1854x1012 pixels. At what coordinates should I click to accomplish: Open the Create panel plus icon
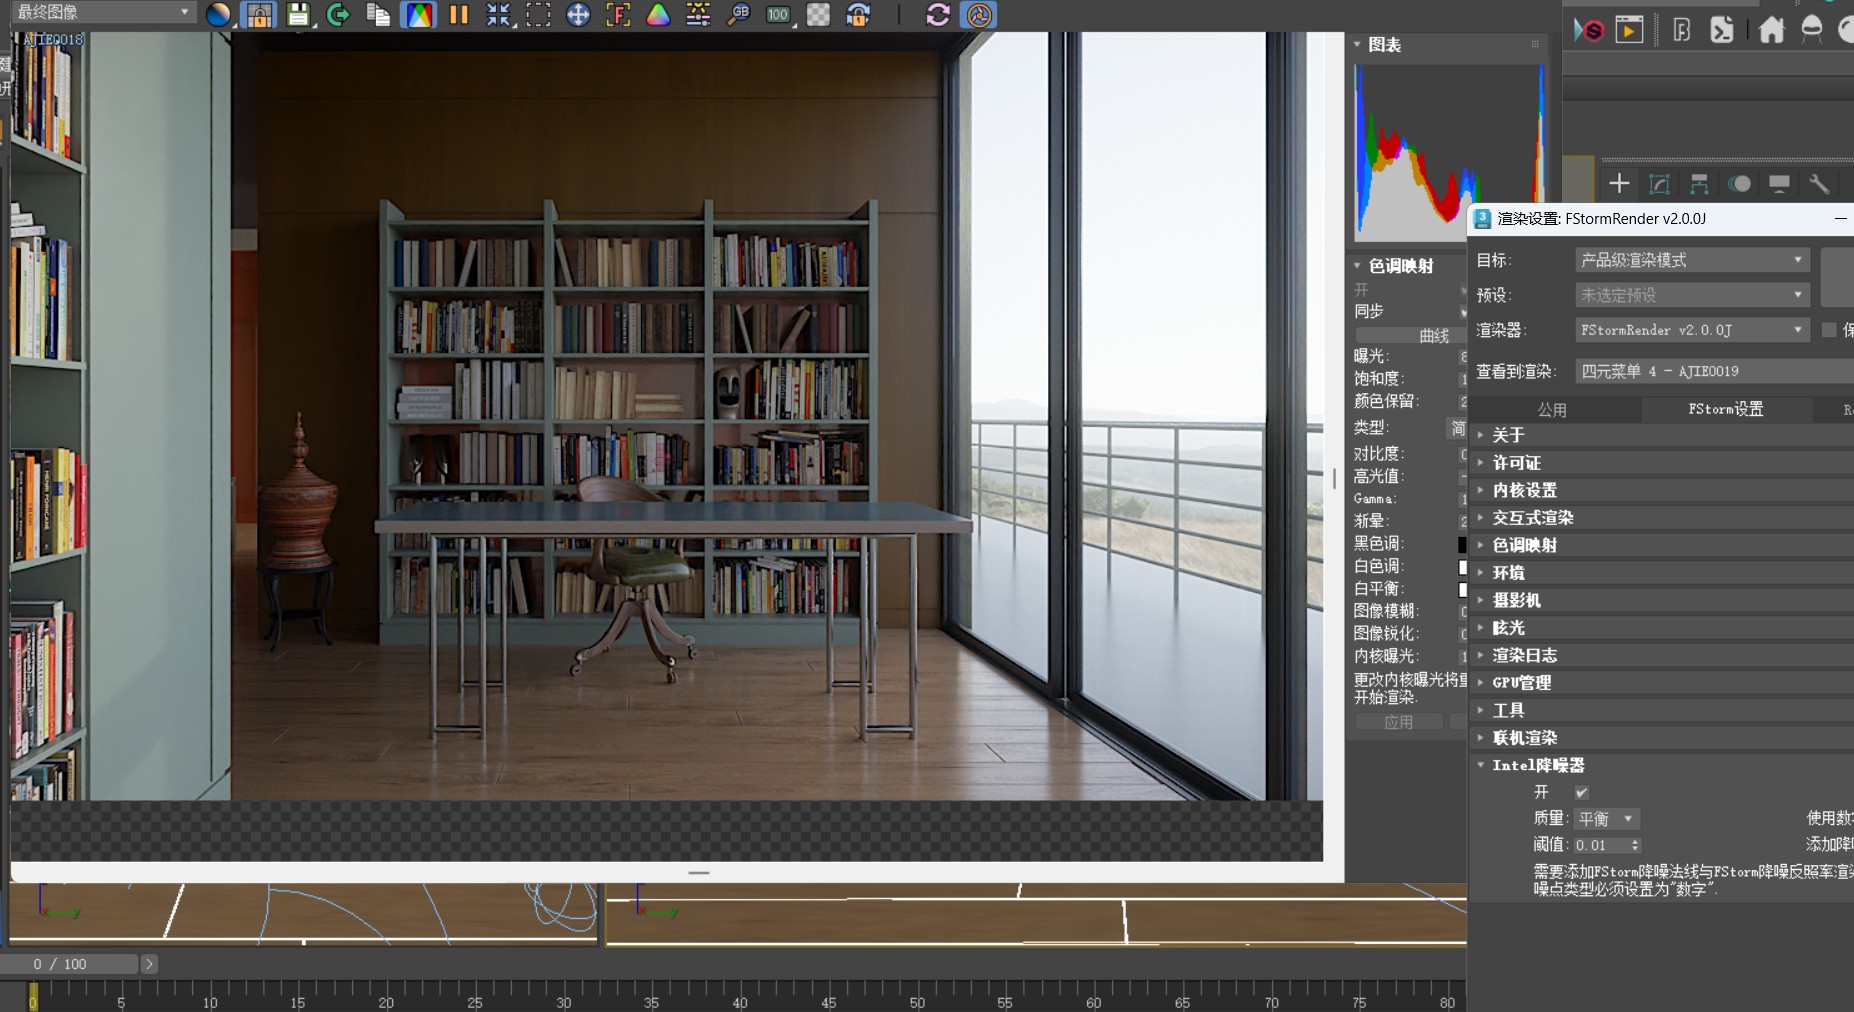tap(1619, 184)
